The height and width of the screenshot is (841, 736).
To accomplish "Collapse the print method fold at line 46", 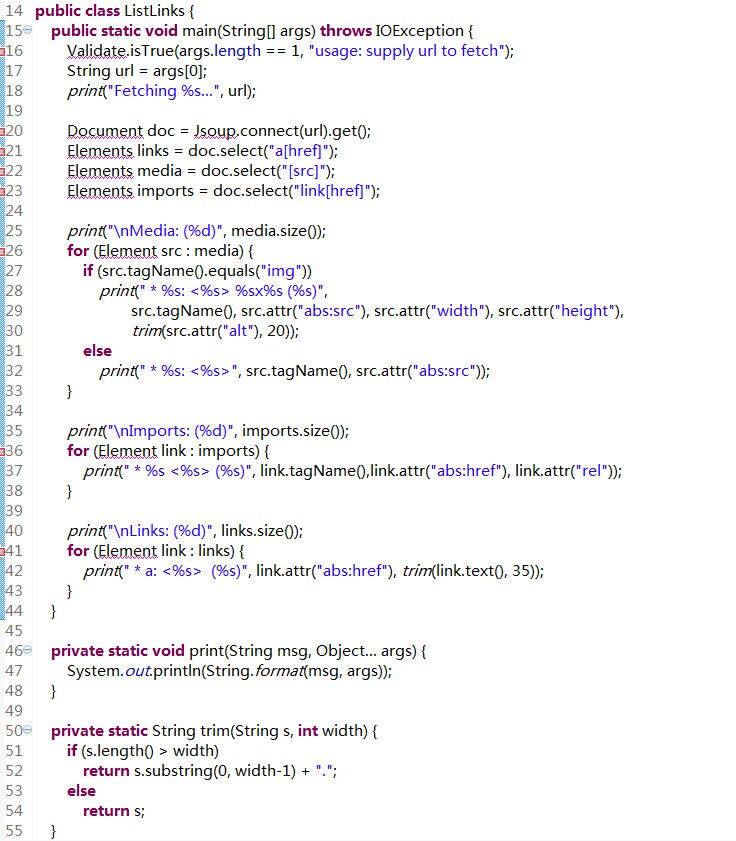I will click(x=28, y=651).
